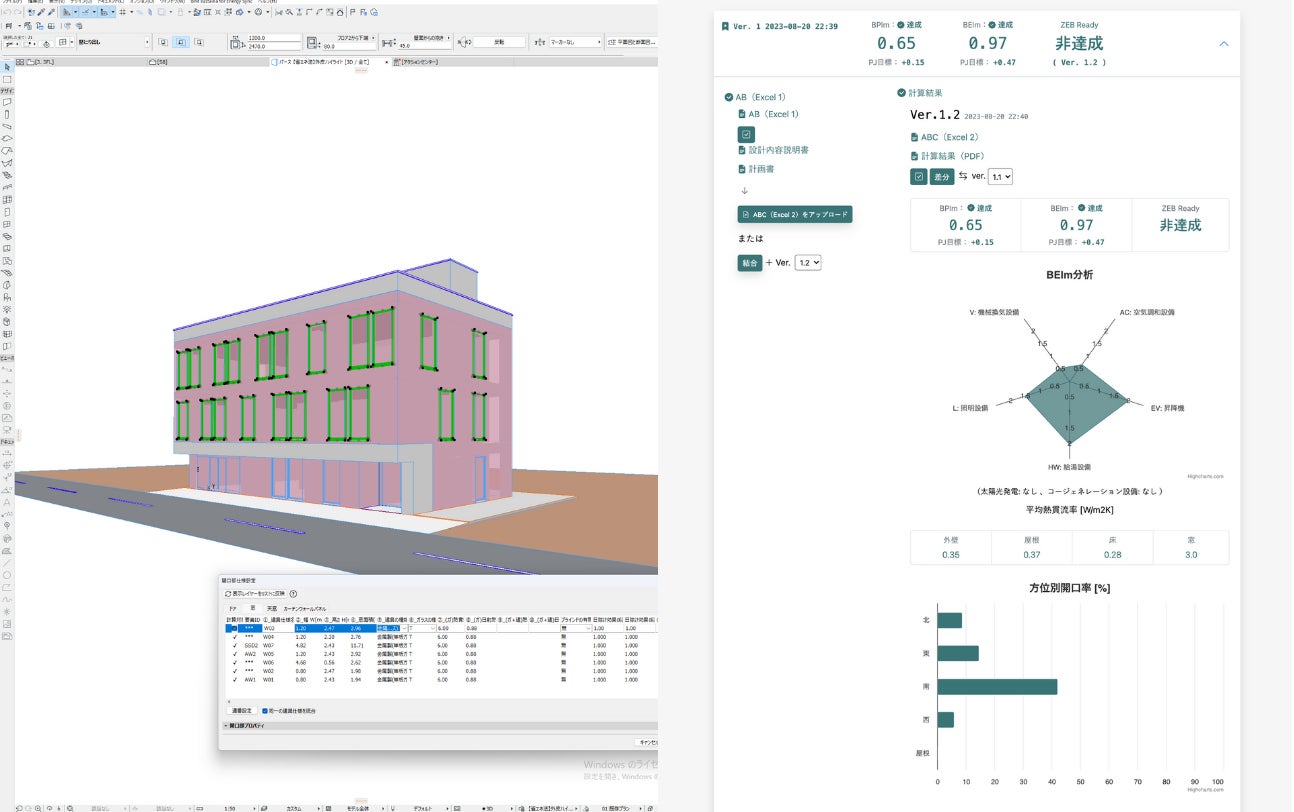This screenshot has height=812, width=1294.
Task: Select the Arrow tool in left toolbox
Action: pyautogui.click(x=7, y=67)
